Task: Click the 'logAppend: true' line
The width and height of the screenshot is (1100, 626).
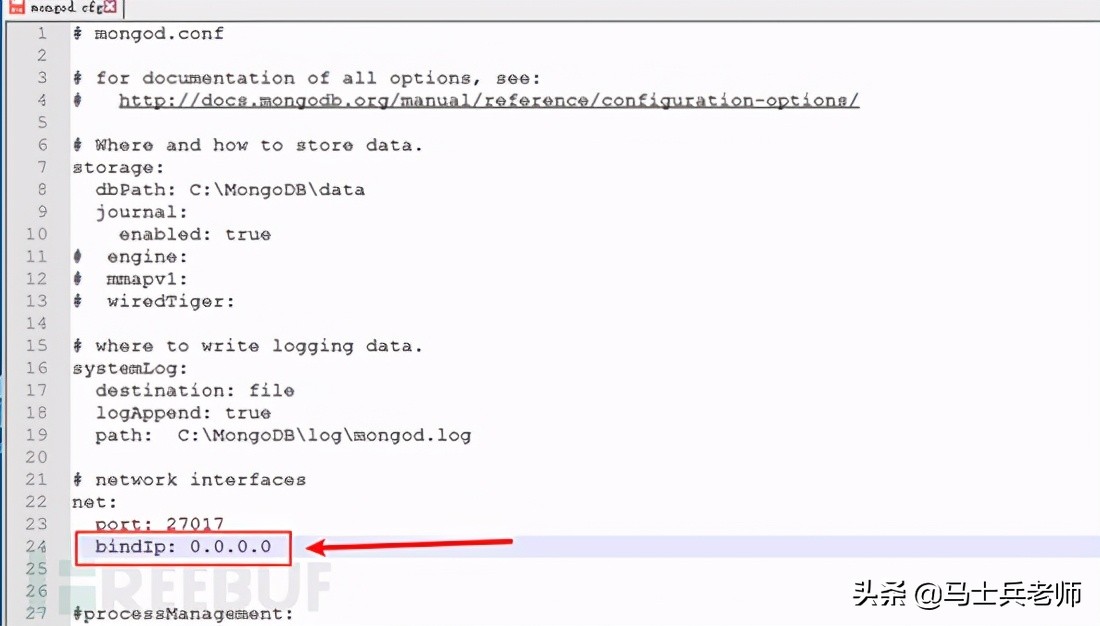Action: point(183,413)
